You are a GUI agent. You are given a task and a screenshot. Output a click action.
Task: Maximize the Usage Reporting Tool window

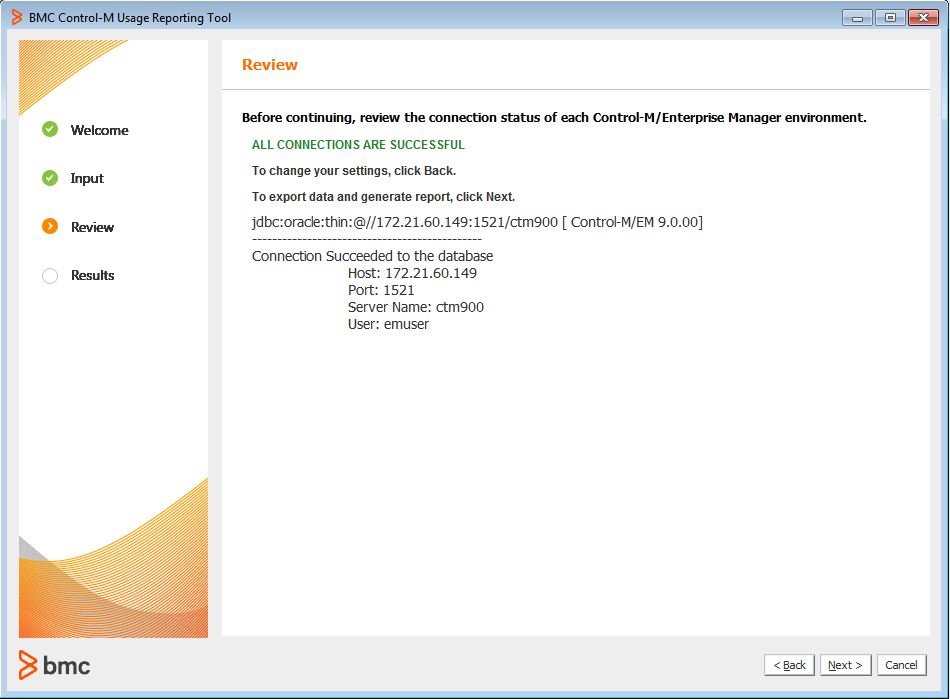(x=890, y=18)
